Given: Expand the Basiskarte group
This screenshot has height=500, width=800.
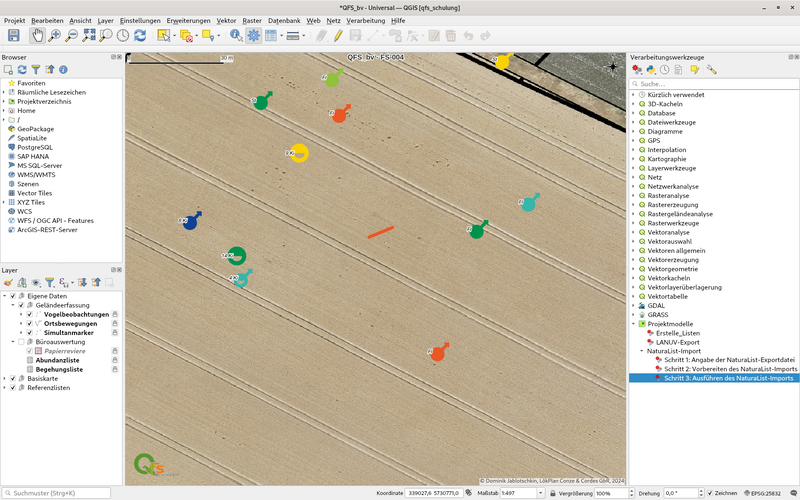Looking at the screenshot, I should (x=5, y=379).
